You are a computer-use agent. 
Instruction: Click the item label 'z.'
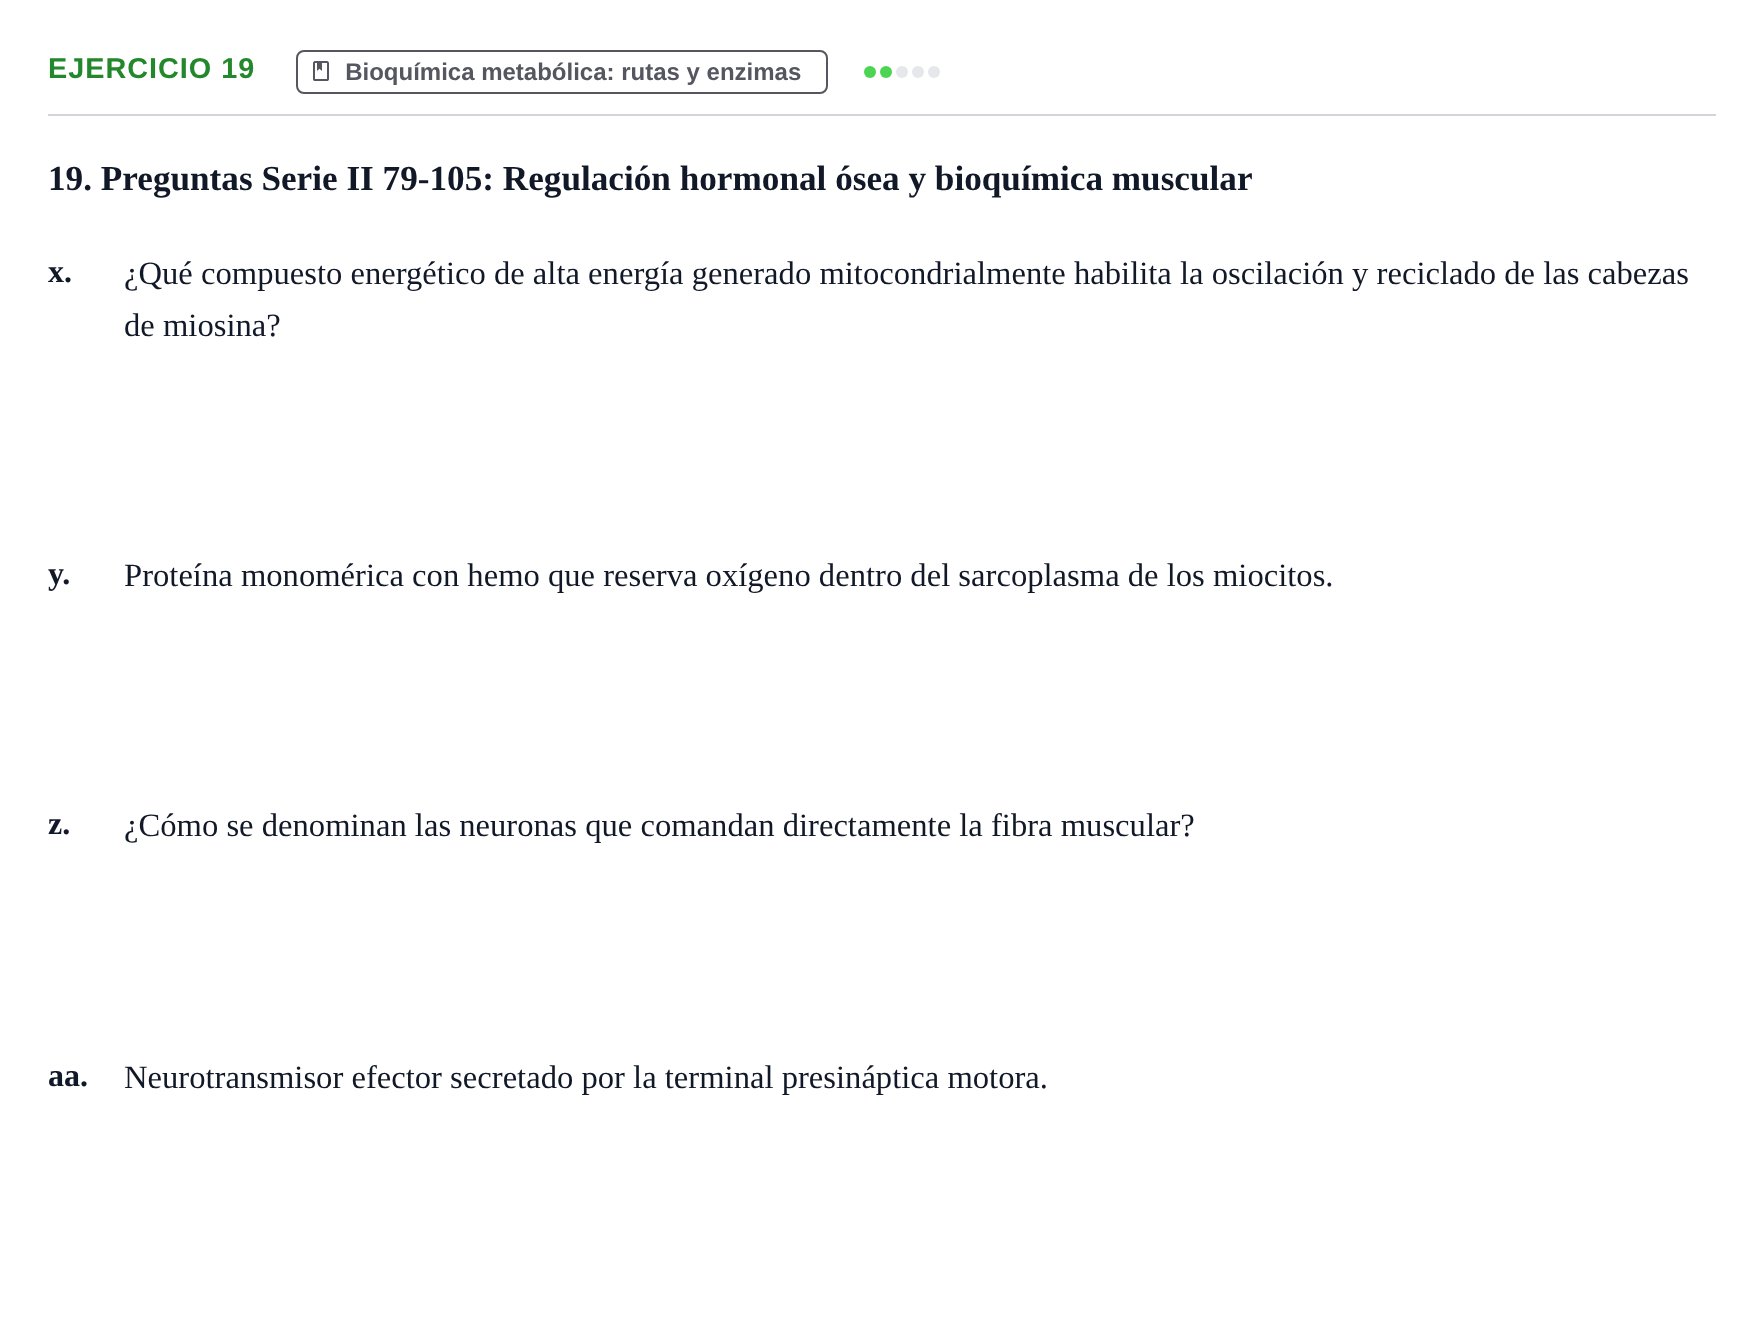click(59, 824)
